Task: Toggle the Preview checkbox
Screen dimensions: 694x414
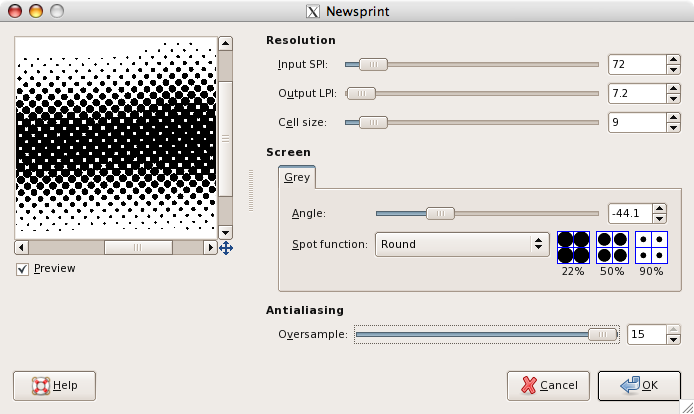Action: click(x=22, y=269)
